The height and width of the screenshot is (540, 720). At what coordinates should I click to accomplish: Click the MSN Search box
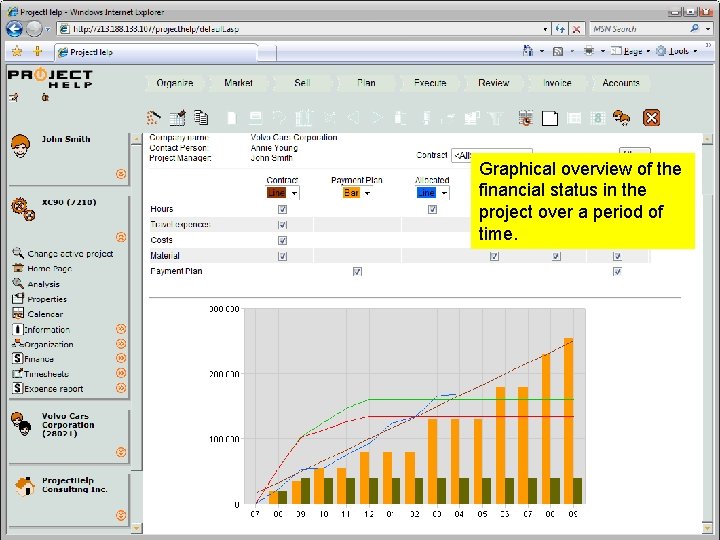coord(639,29)
